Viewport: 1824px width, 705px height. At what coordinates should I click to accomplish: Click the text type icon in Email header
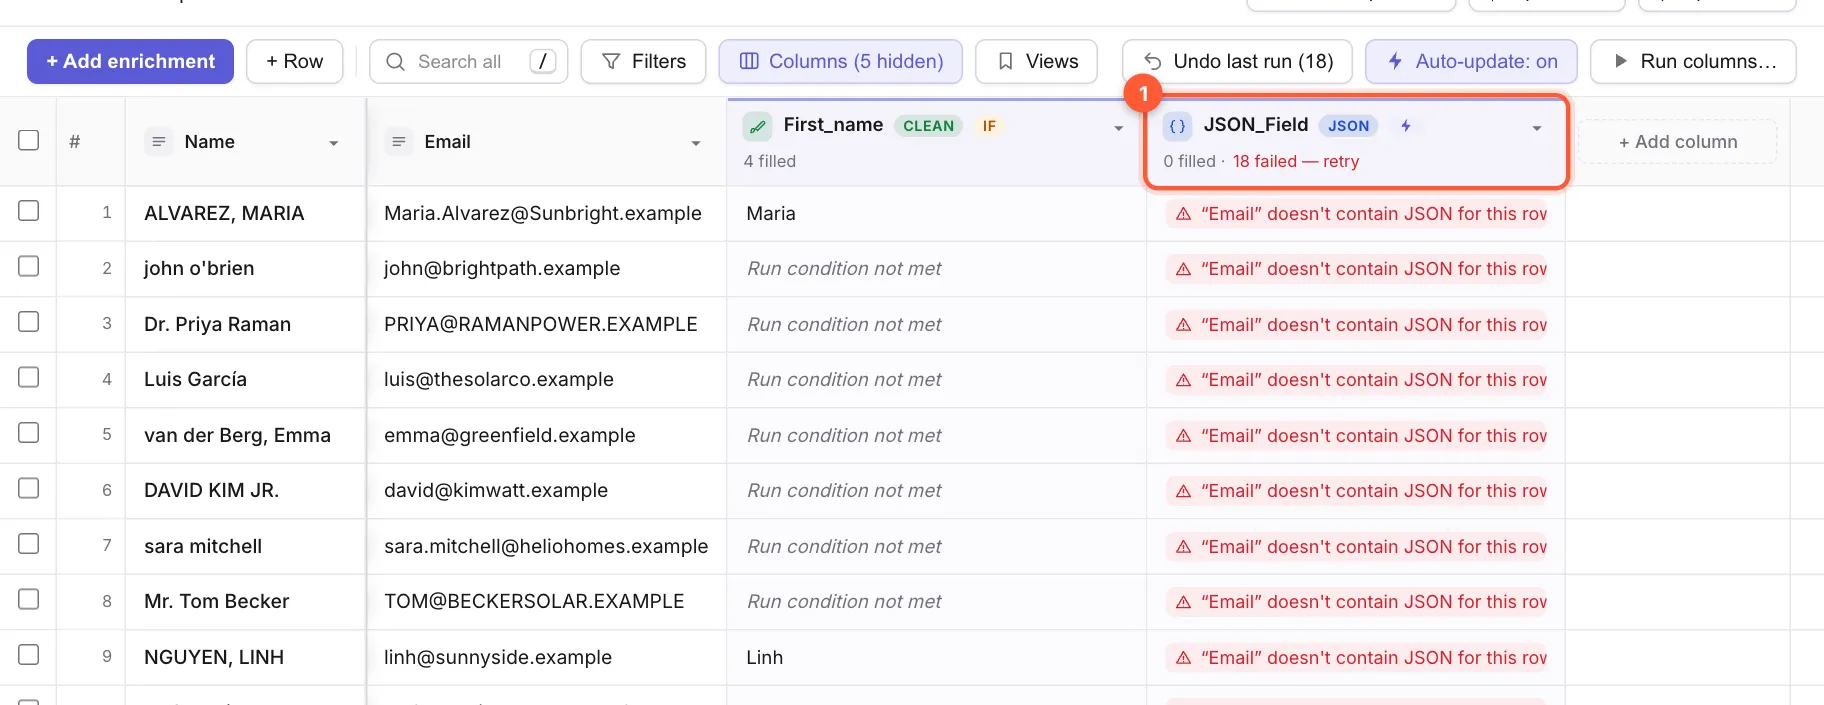point(398,142)
